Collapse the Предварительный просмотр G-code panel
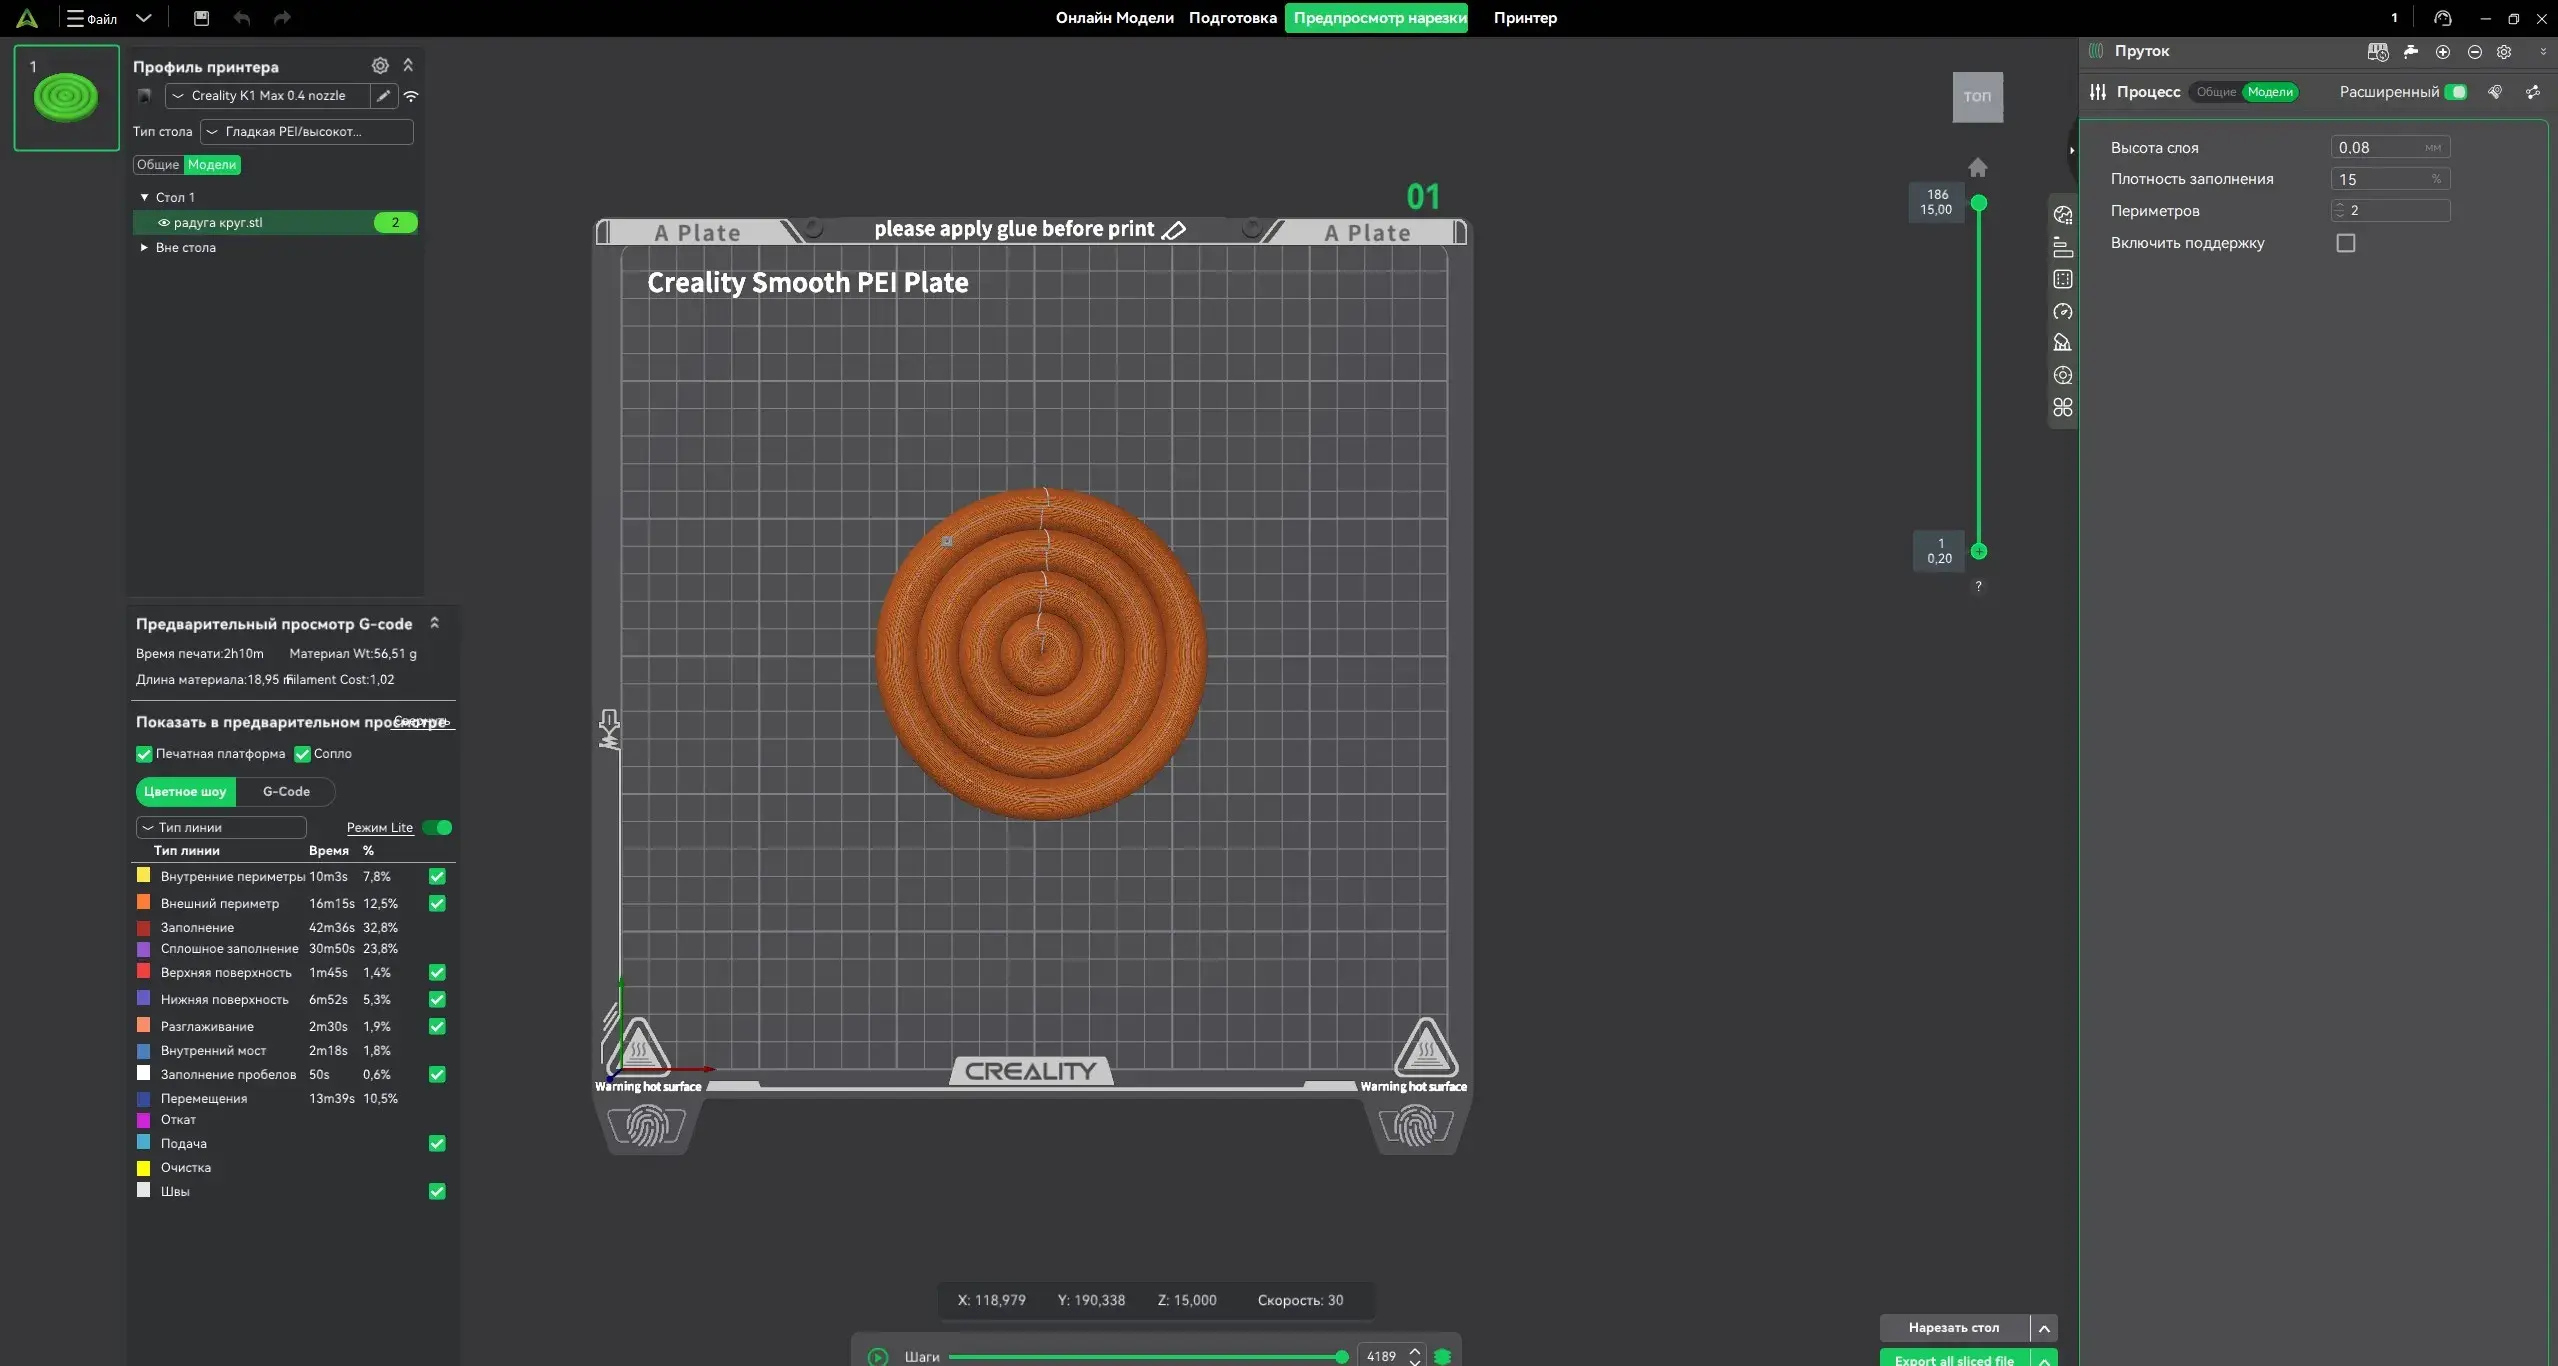This screenshot has height=1366, width=2558. click(x=434, y=624)
